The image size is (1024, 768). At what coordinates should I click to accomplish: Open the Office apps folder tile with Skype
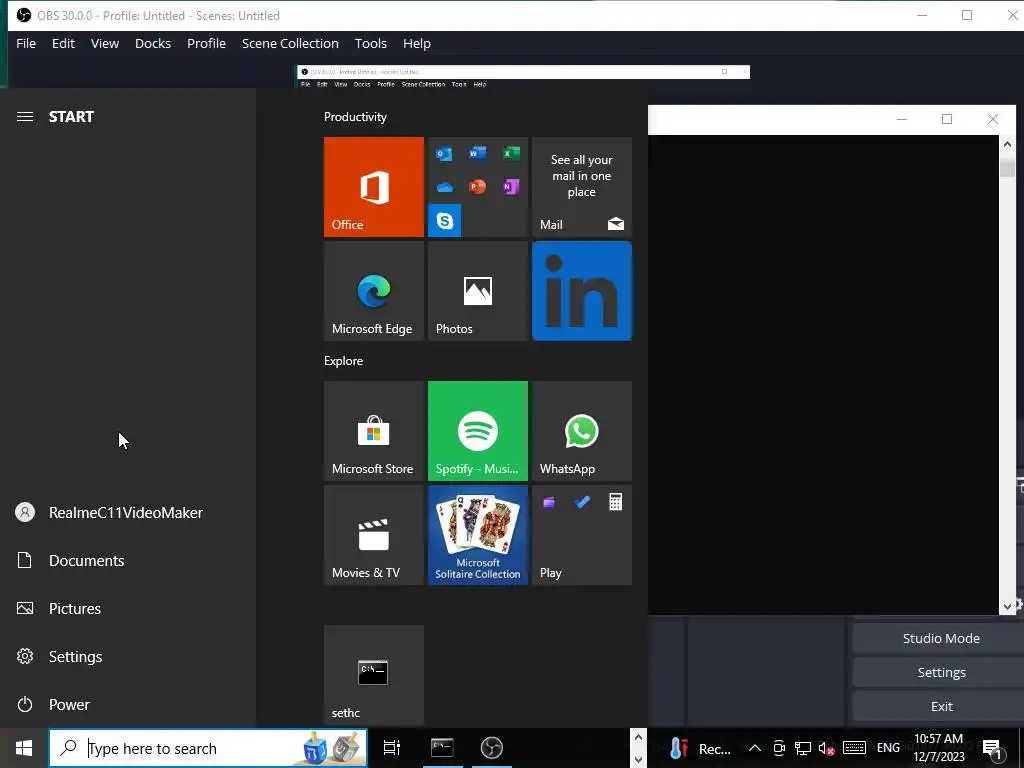click(477, 187)
